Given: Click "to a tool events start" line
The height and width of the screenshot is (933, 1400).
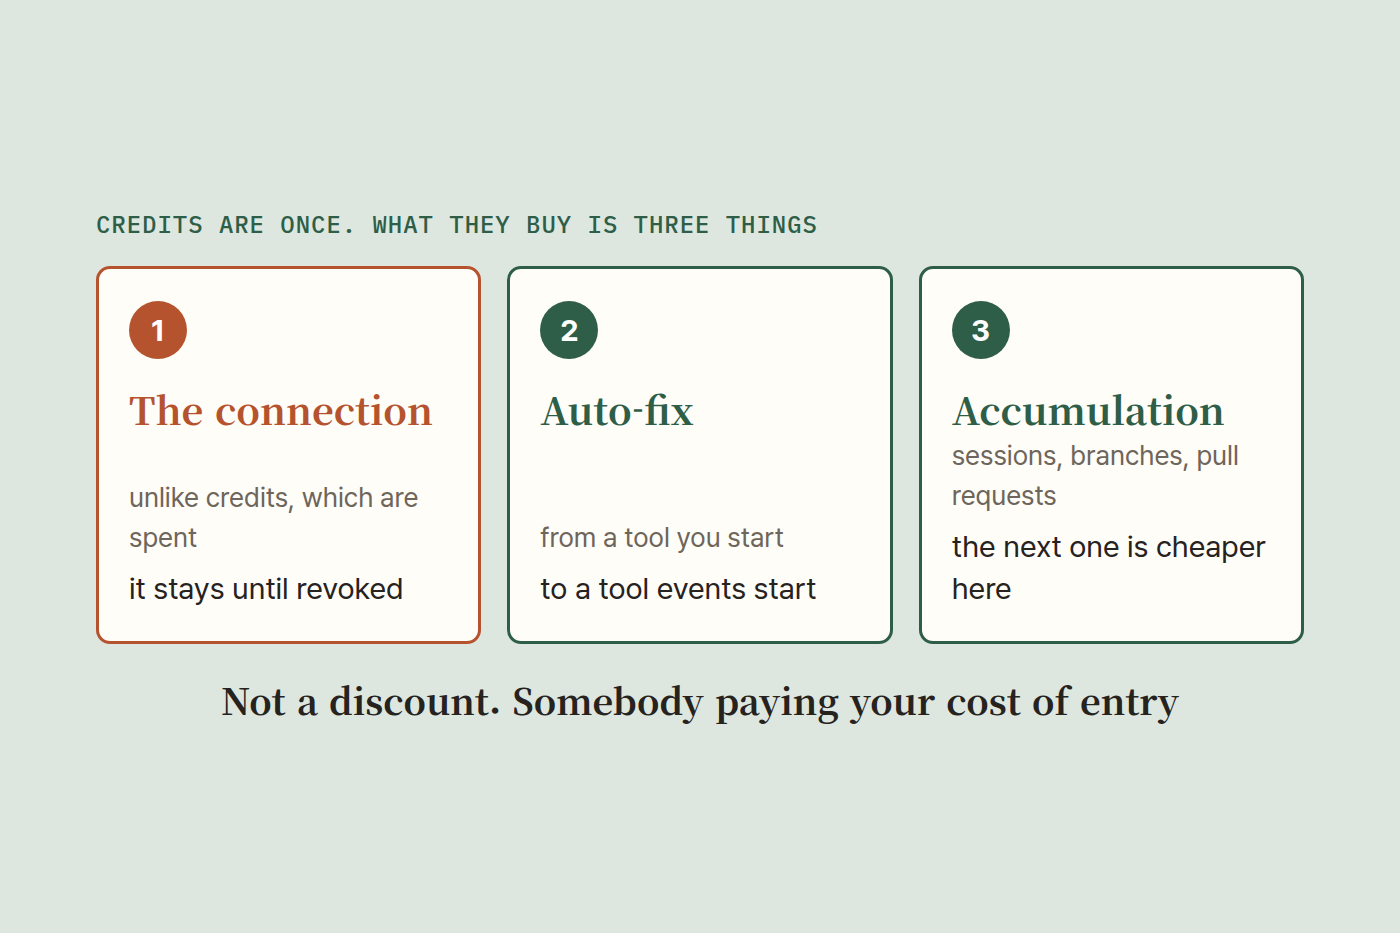Looking at the screenshot, I should click(678, 589).
